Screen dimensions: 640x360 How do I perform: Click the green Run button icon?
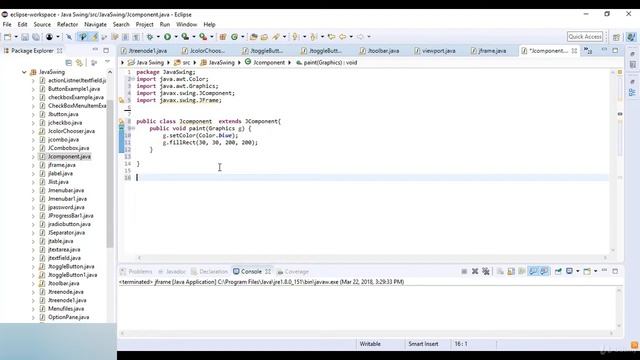167,37
